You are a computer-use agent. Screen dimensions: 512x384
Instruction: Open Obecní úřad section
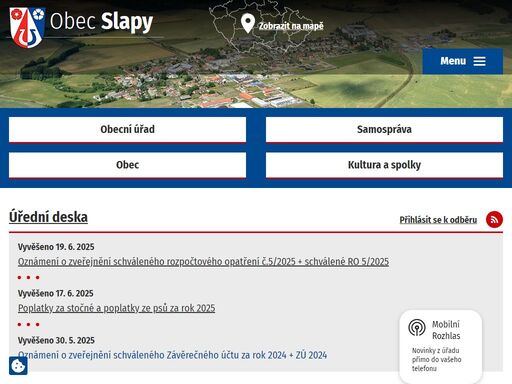(127, 130)
